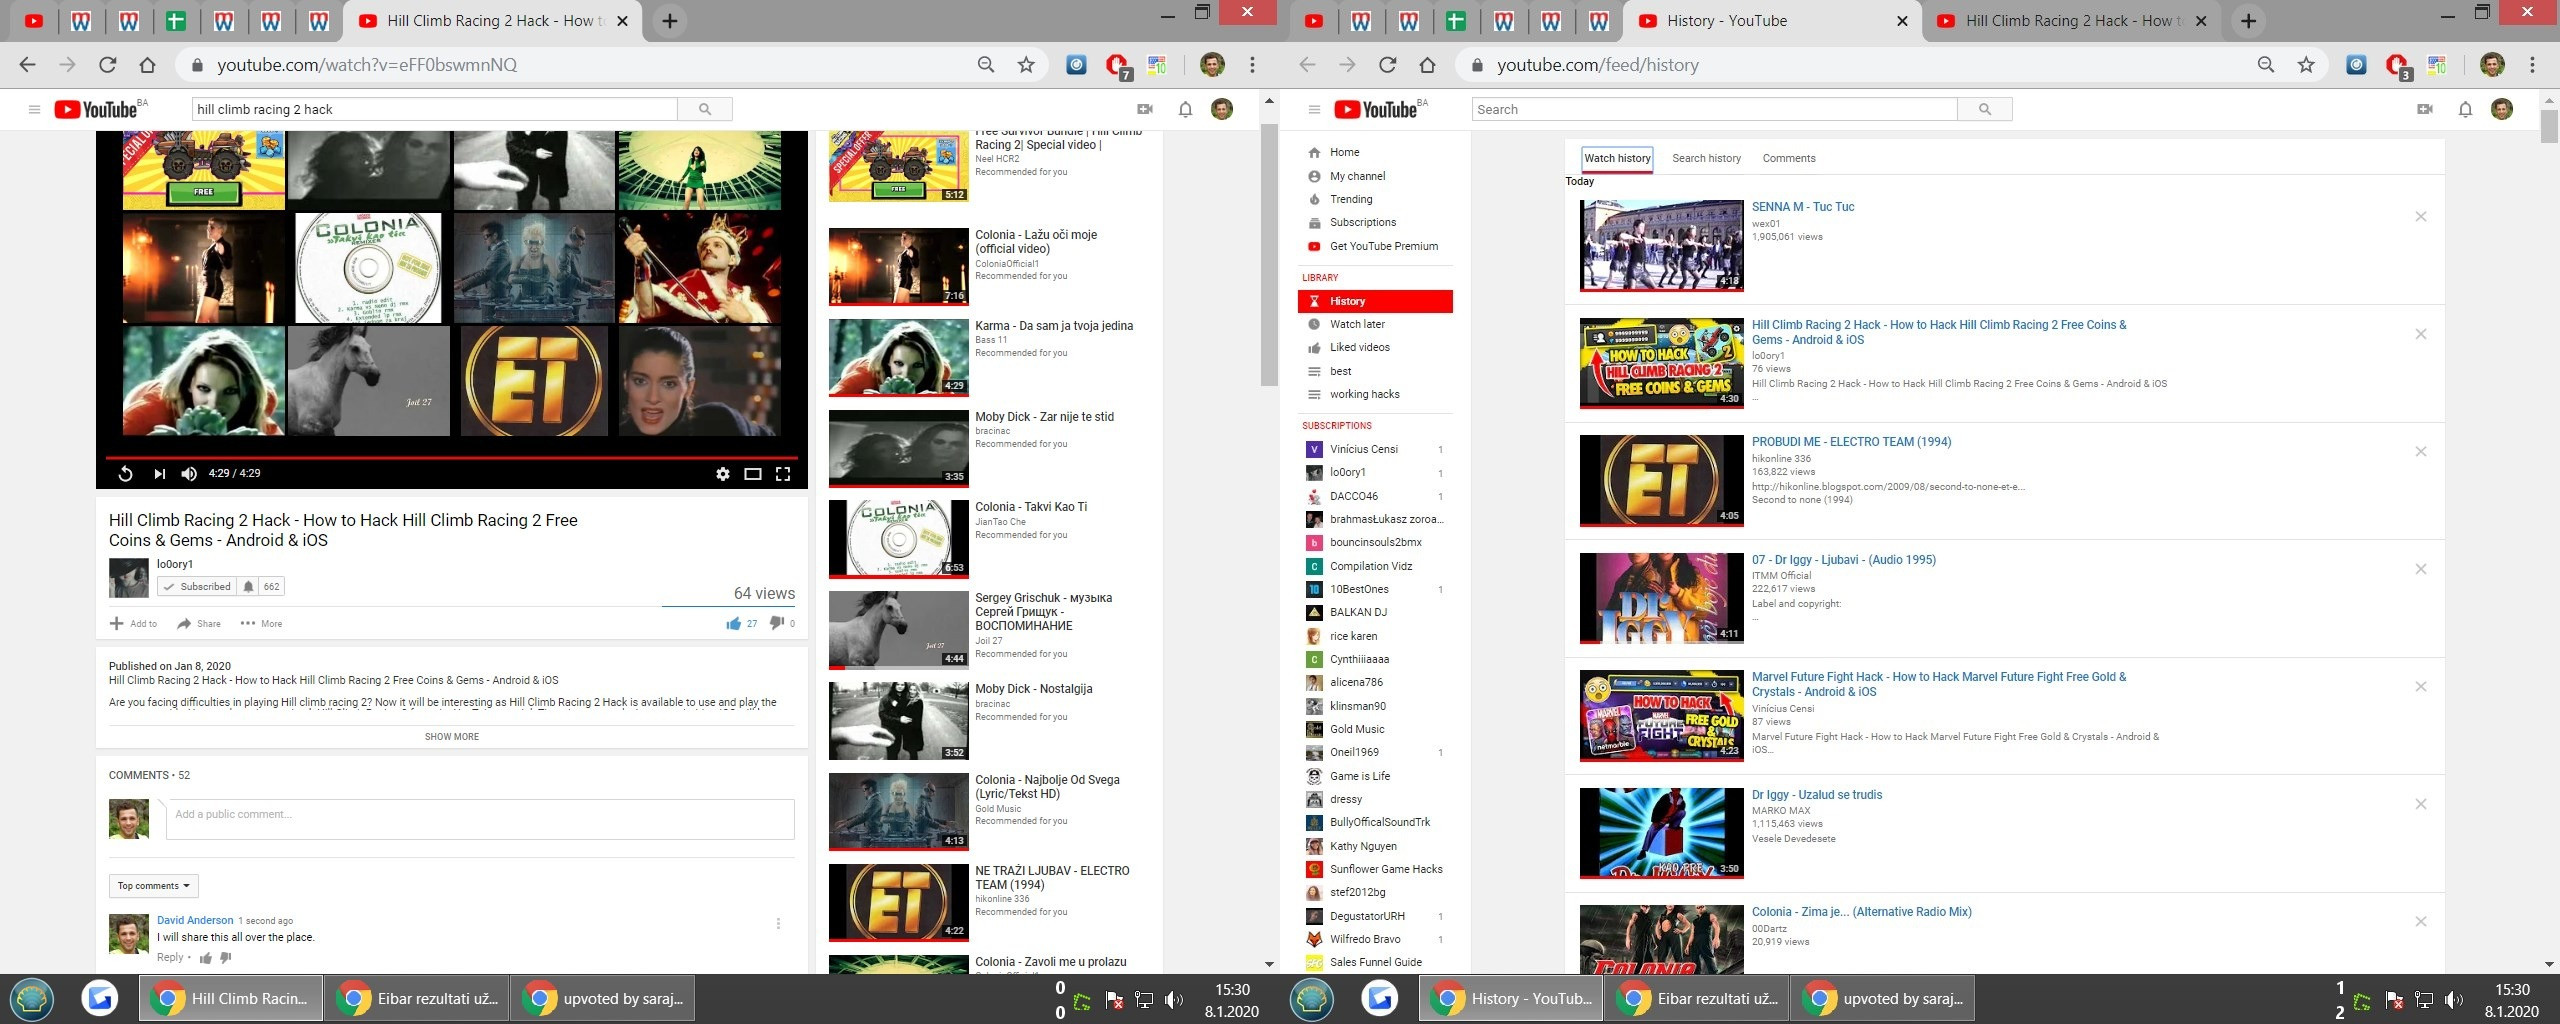Mute video with speaker icon
Screen dimensions: 2560x1024
[189, 474]
